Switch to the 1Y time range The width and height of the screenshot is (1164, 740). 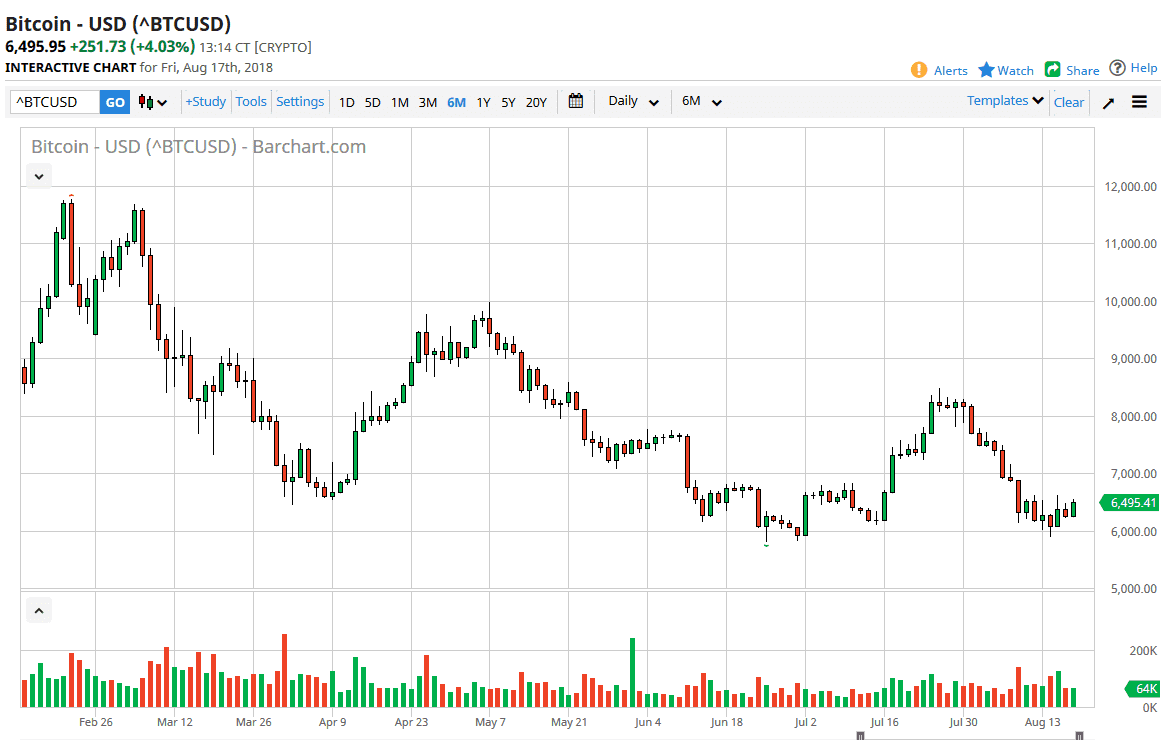coord(483,102)
